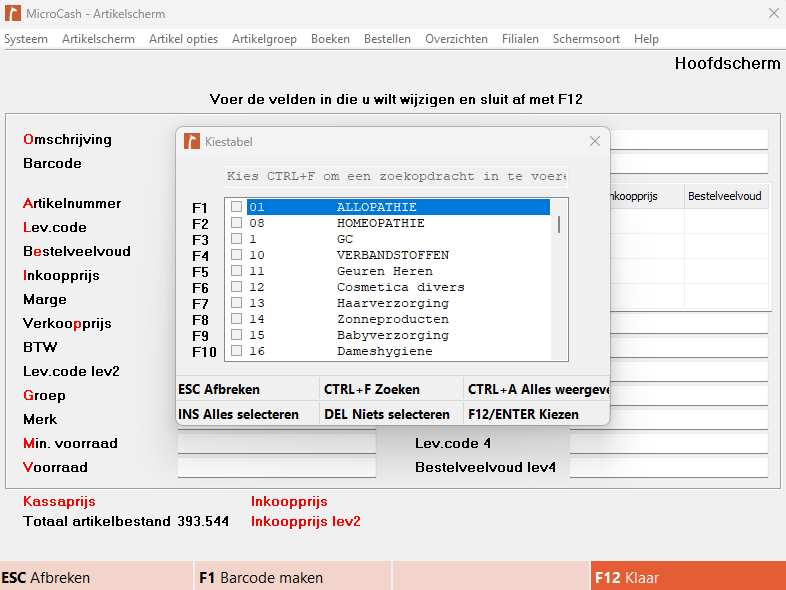Click ESC Afbreken in bottom bar
Image resolution: width=786 pixels, height=590 pixels.
point(96,577)
